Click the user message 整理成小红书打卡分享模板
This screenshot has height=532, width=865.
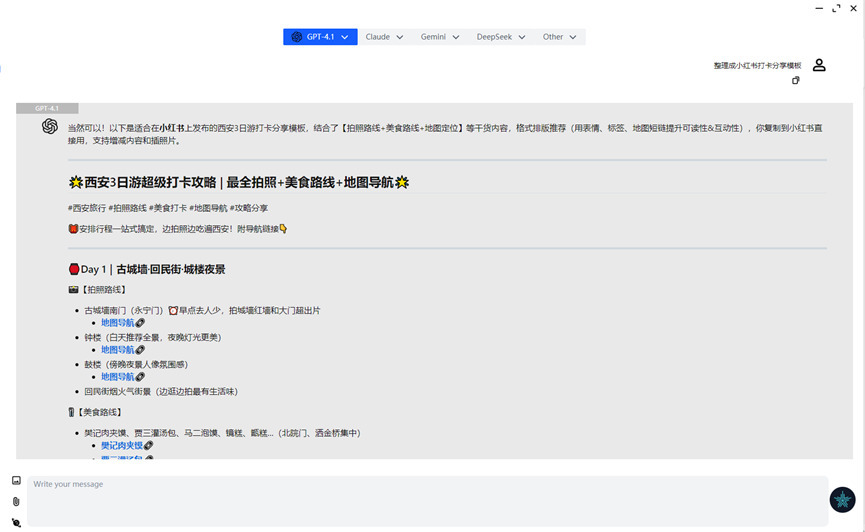click(757, 66)
